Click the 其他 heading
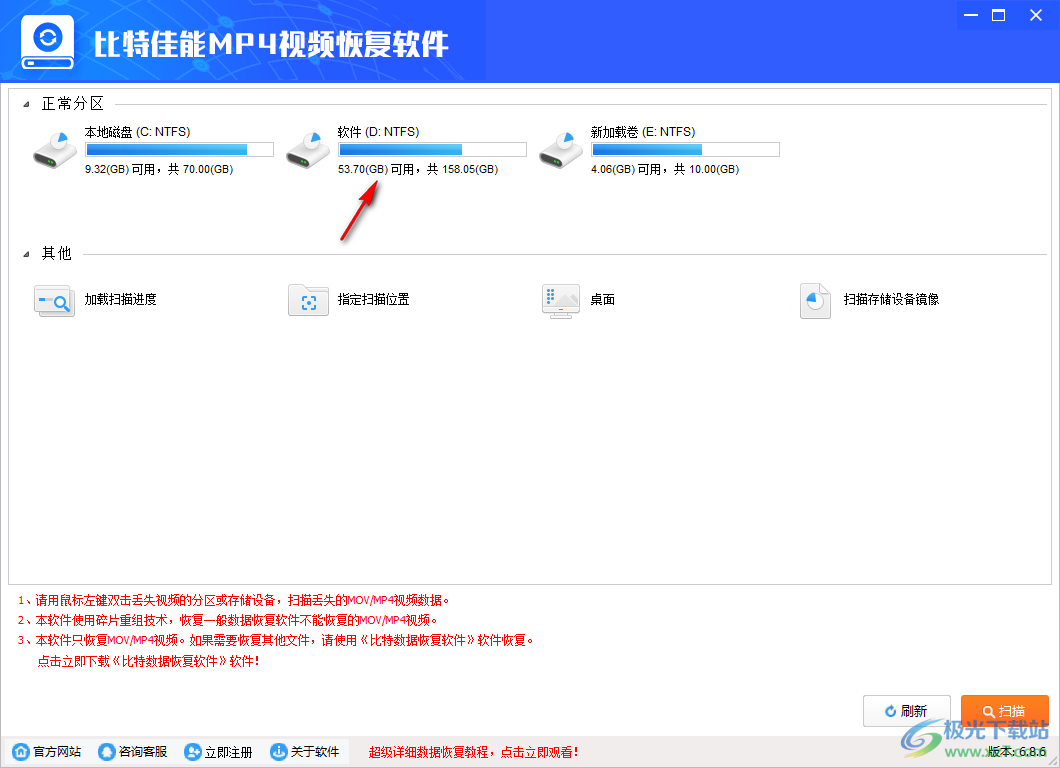Viewport: 1060px width, 768px height. pyautogui.click(x=57, y=254)
